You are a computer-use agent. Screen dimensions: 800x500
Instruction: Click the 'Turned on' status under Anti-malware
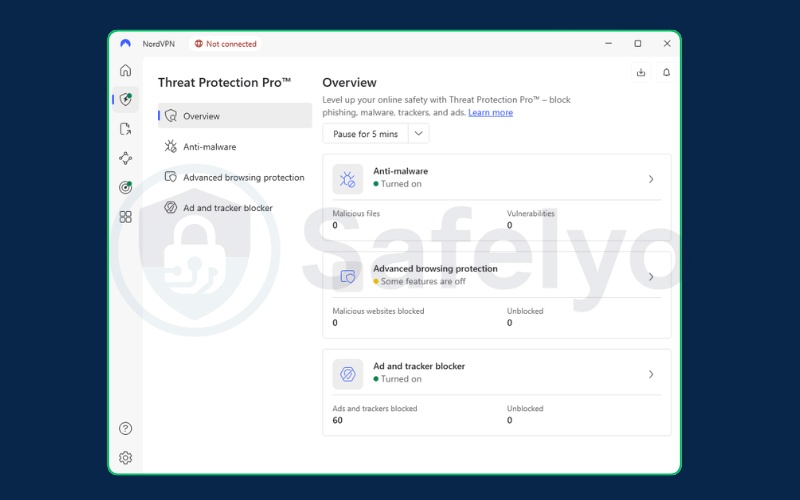[401, 184]
